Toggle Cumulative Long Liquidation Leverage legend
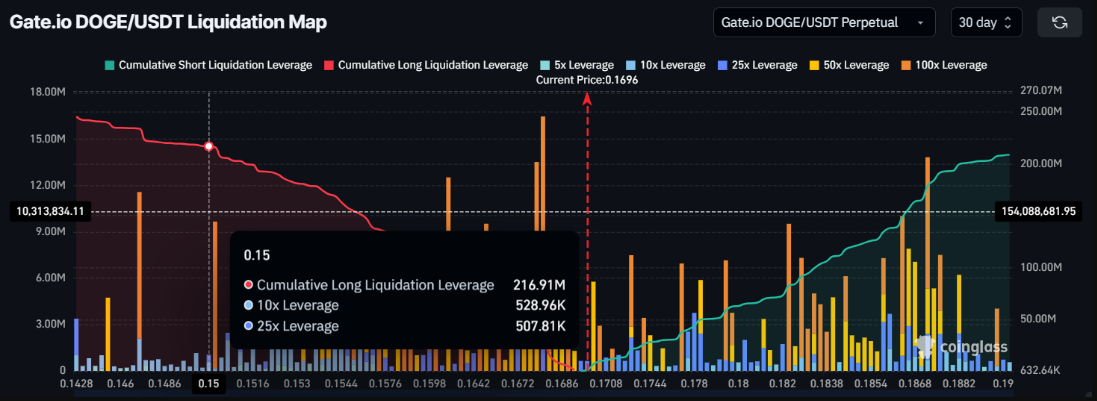Screen dimensions: 1097x401 point(426,65)
